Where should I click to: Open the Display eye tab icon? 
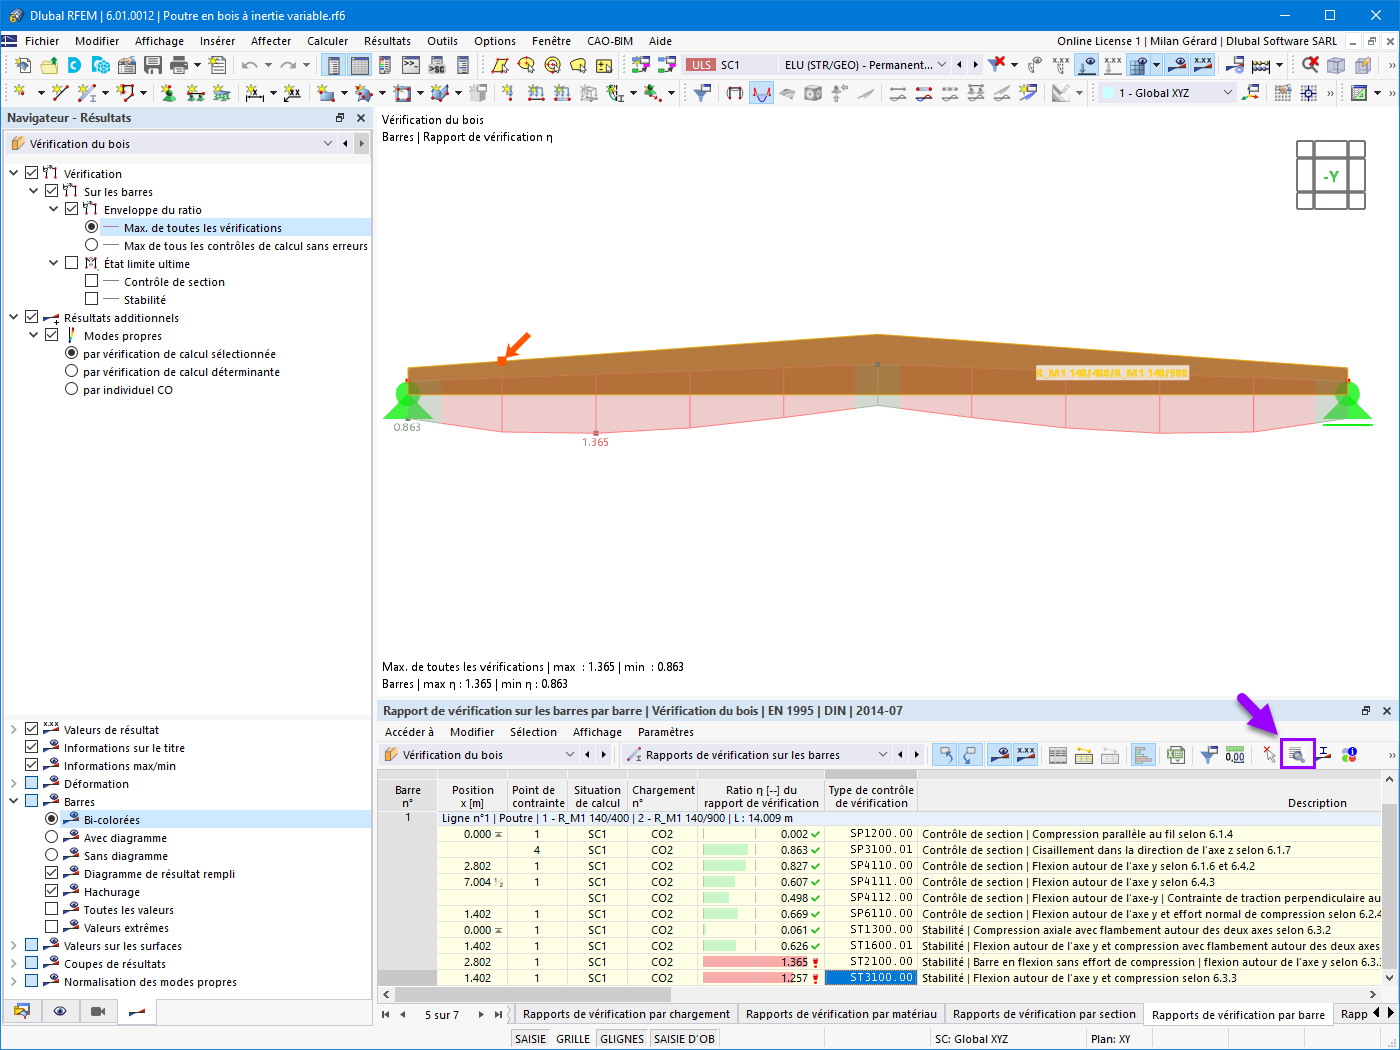pyautogui.click(x=60, y=1011)
